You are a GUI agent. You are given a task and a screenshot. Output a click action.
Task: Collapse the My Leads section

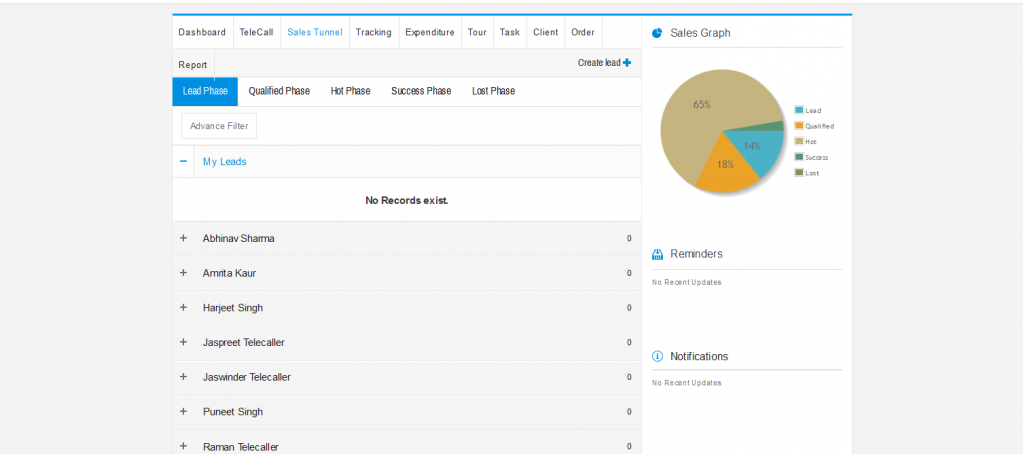point(183,161)
